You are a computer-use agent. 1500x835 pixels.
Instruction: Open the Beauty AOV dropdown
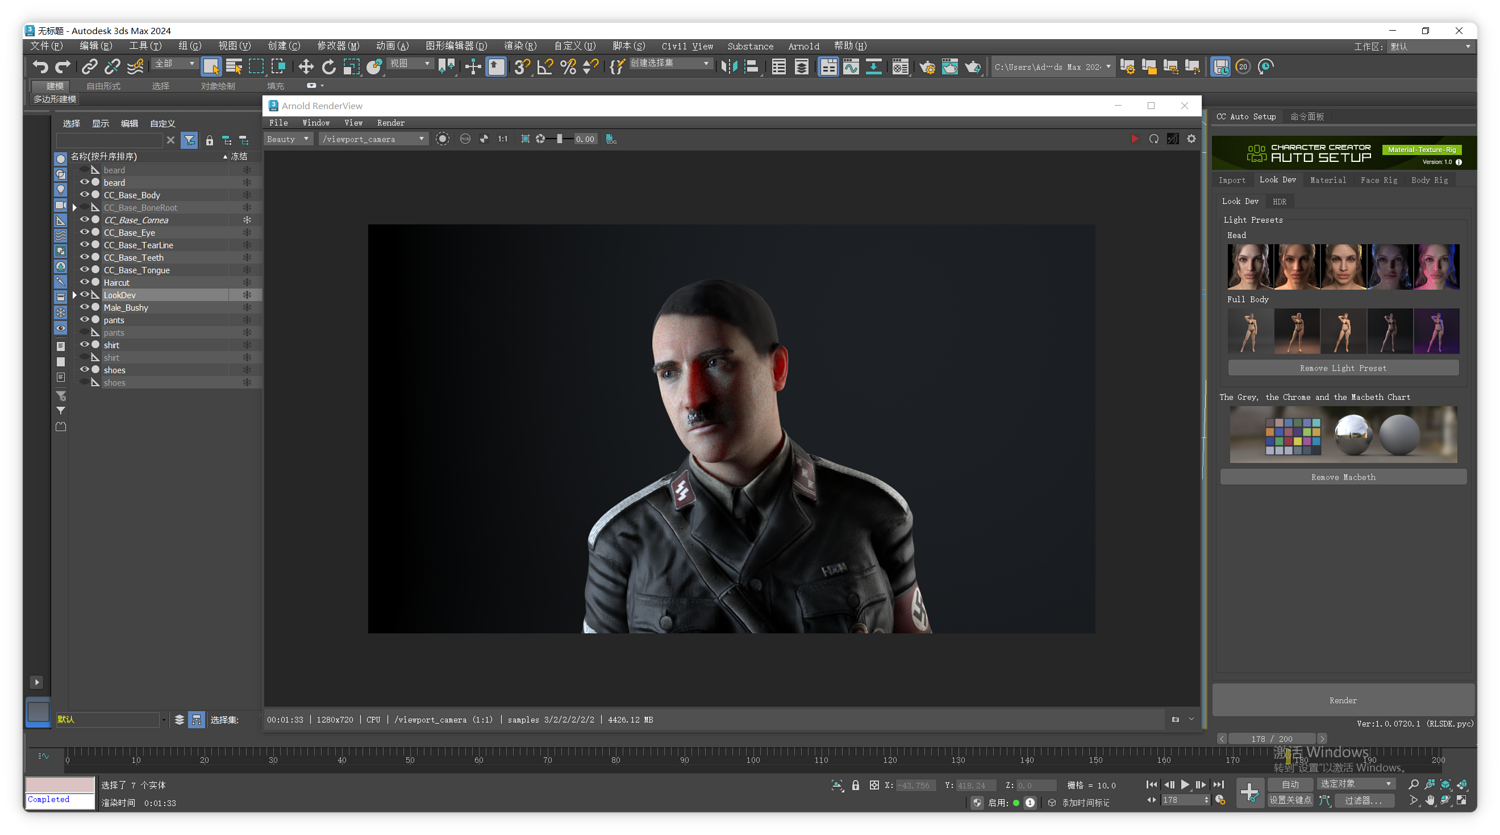[x=288, y=139]
